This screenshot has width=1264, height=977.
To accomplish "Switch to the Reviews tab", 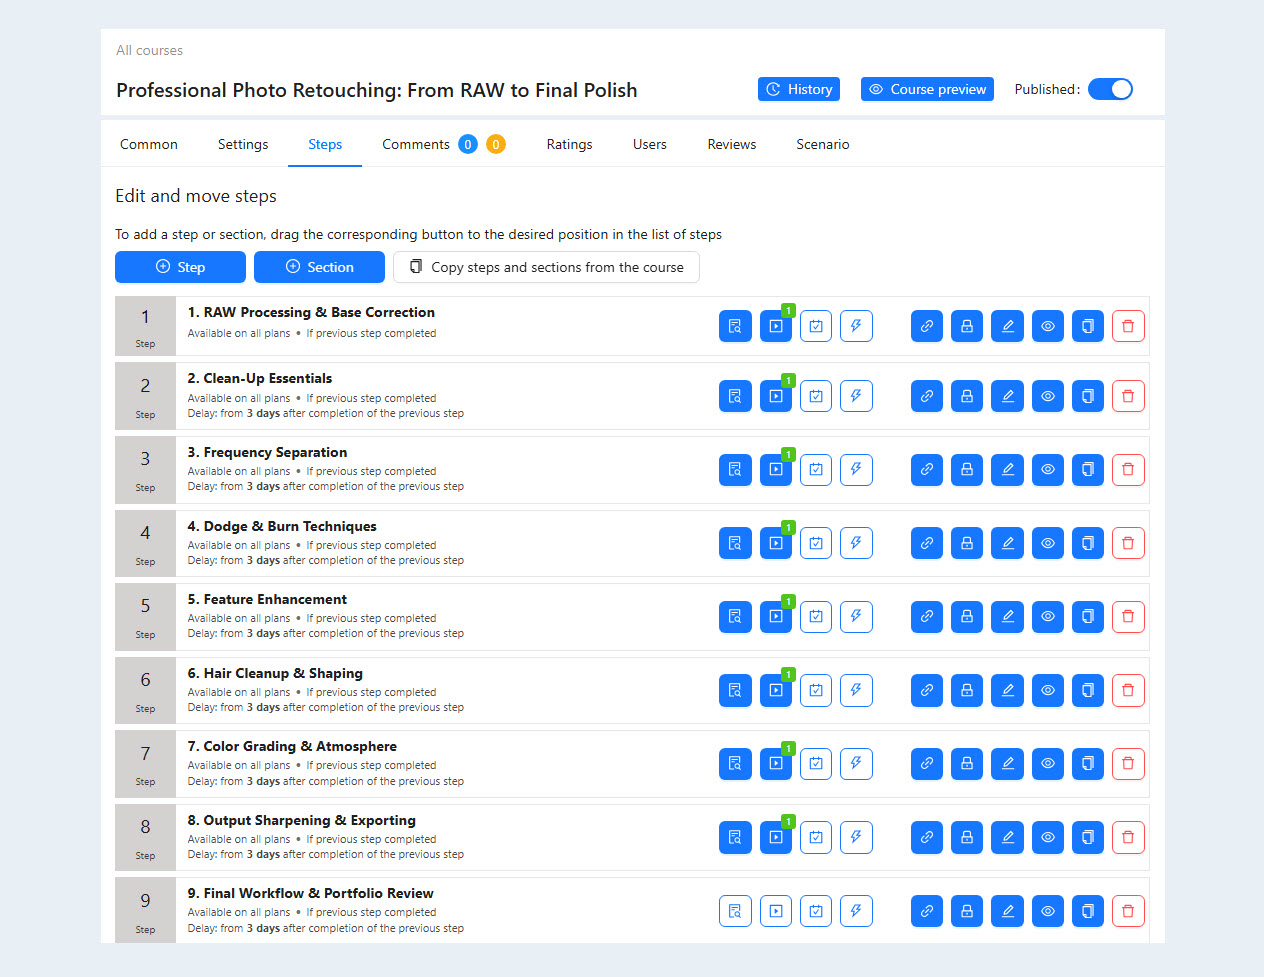I will (732, 144).
